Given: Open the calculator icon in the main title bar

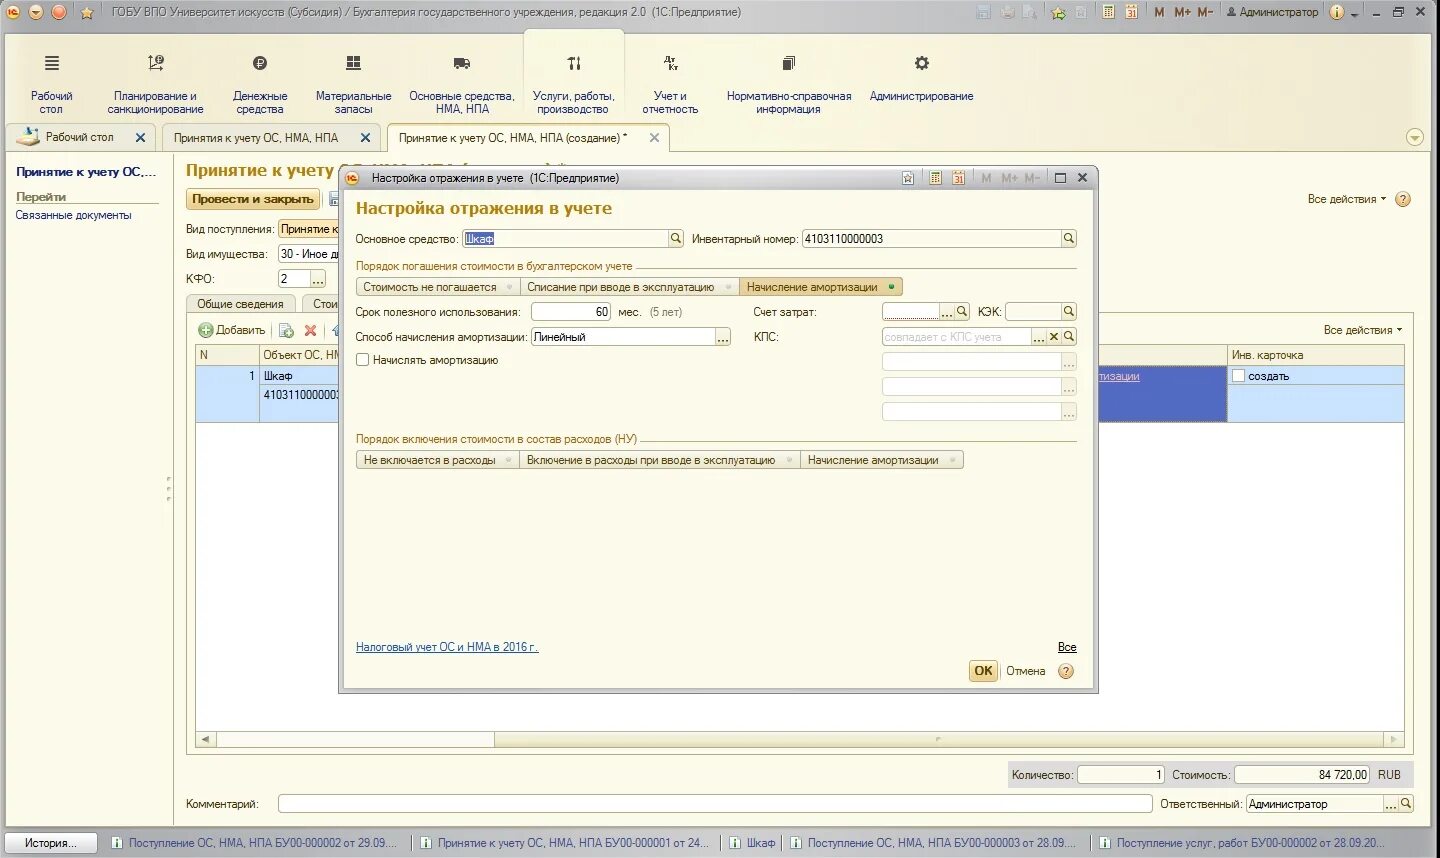Looking at the screenshot, I should [x=1108, y=12].
